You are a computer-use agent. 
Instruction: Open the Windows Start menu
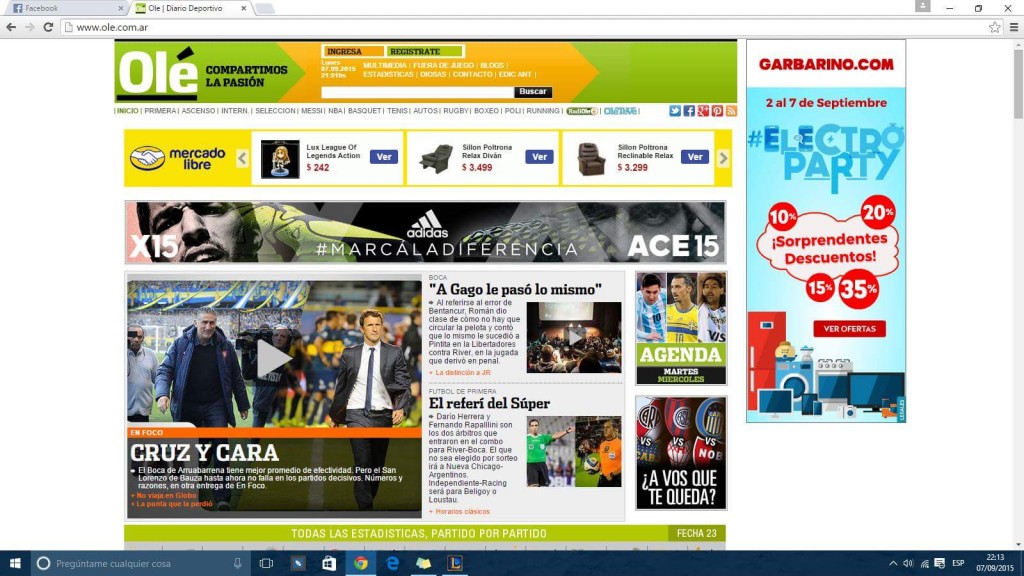point(15,563)
